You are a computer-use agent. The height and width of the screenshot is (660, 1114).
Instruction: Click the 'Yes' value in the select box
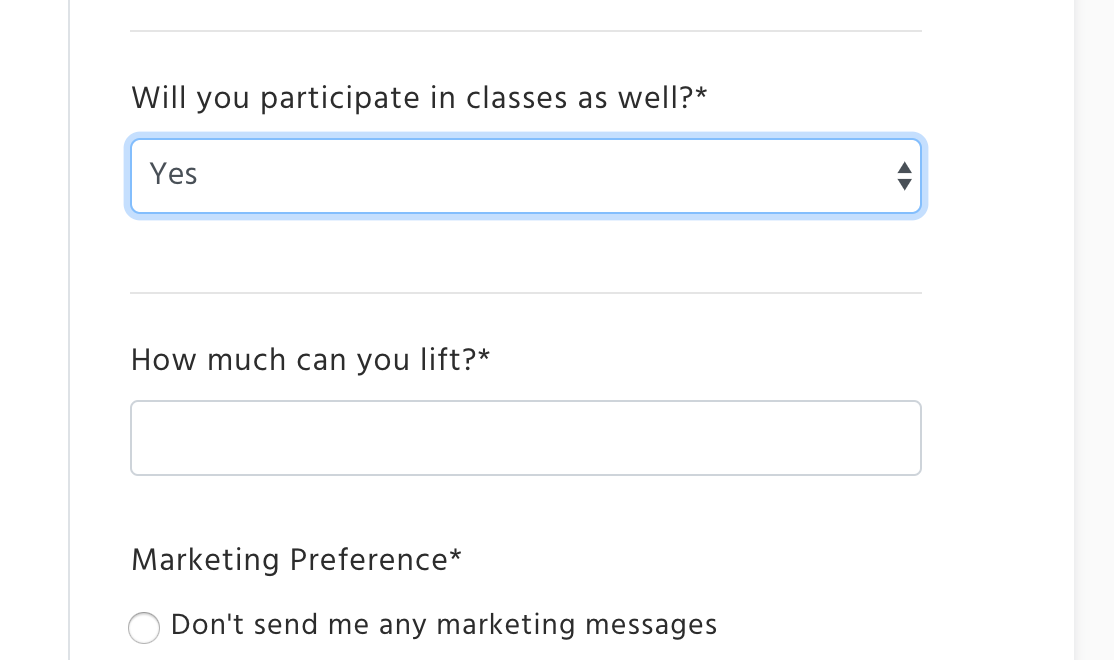point(174,174)
